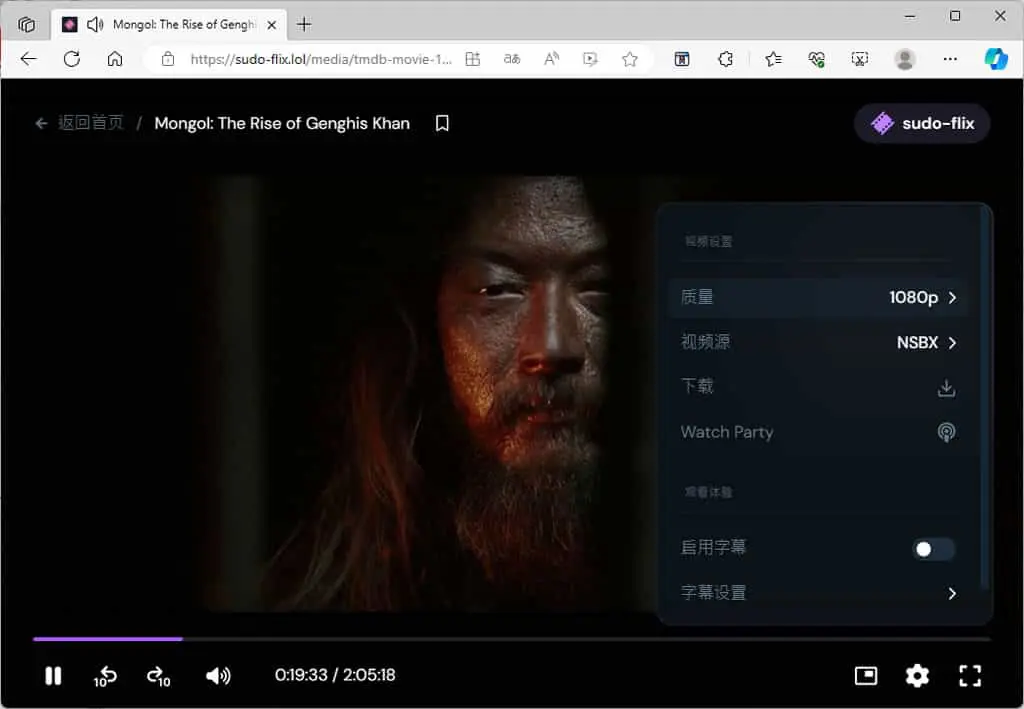Open a new browser tab
The width and height of the screenshot is (1024, 709).
(x=304, y=25)
